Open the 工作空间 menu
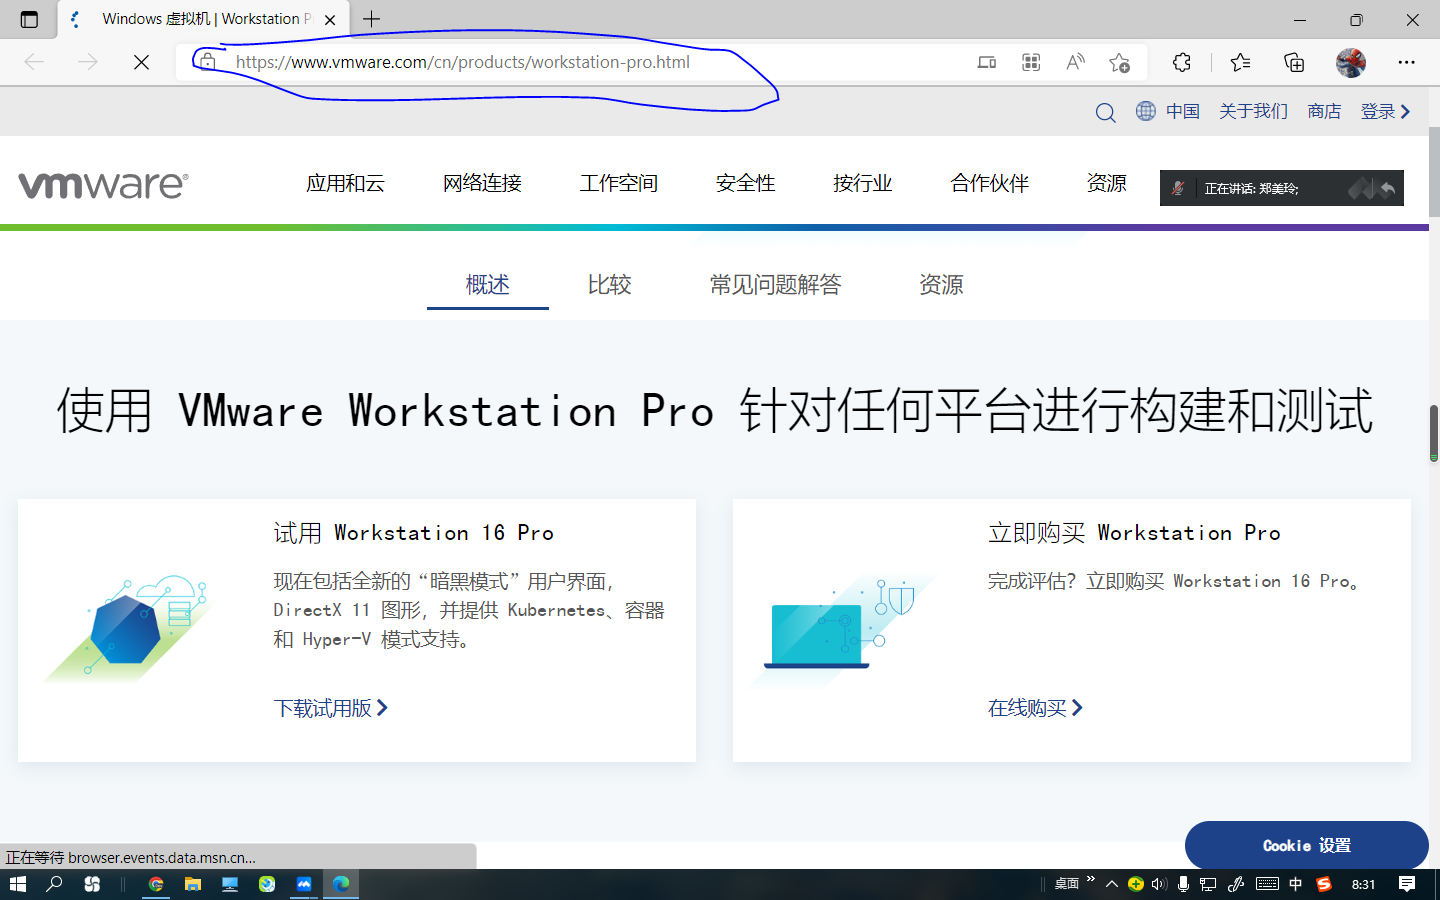 (x=619, y=183)
